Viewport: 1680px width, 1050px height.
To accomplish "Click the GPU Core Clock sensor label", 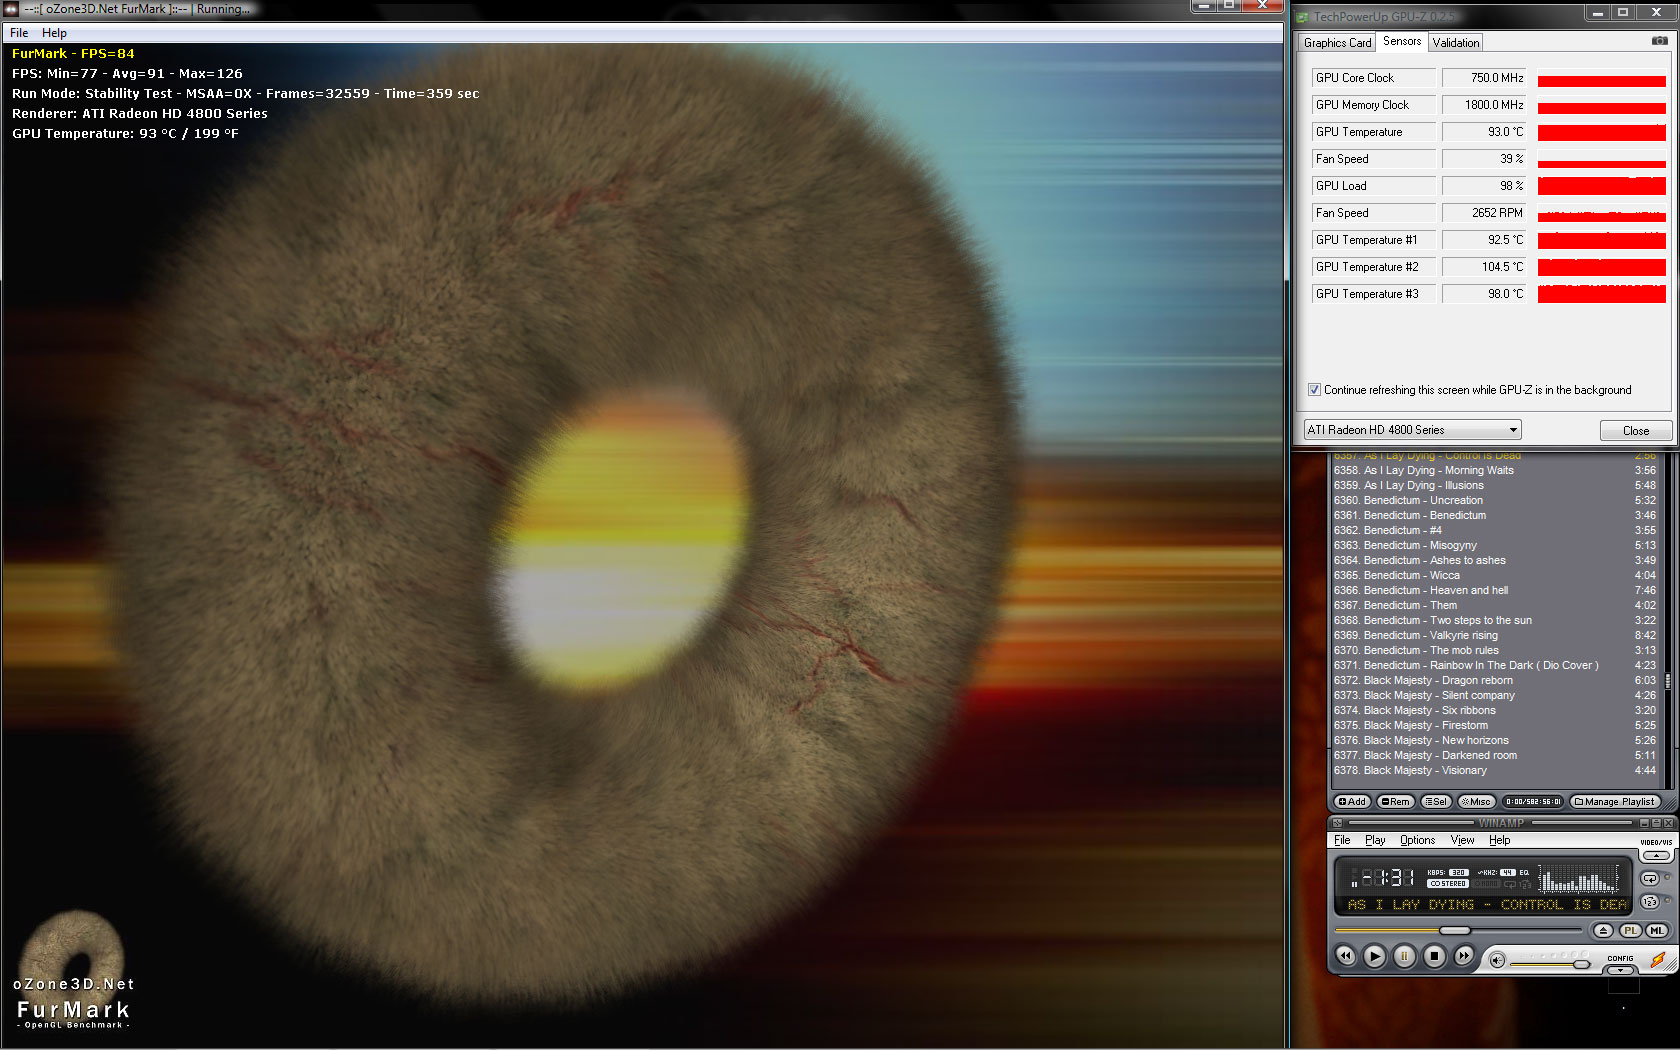I will pyautogui.click(x=1373, y=78).
